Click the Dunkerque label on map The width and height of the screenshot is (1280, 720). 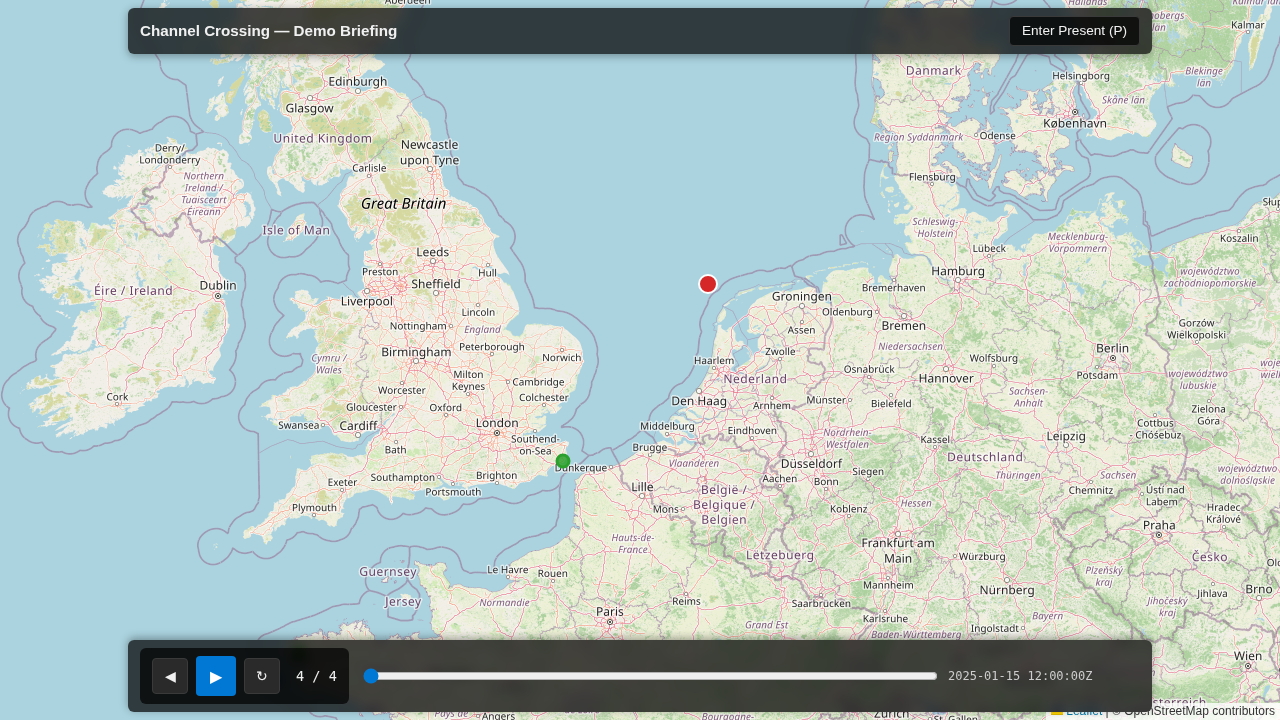[x=581, y=468]
